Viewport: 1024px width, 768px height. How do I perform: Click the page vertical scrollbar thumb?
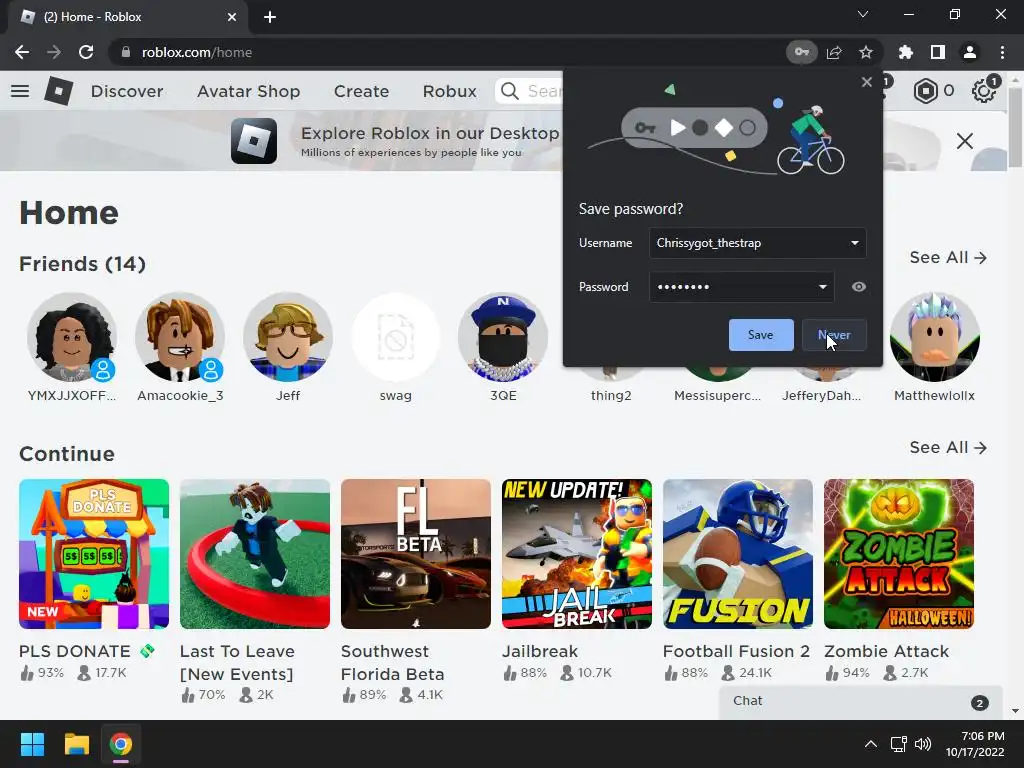pos(1014,127)
